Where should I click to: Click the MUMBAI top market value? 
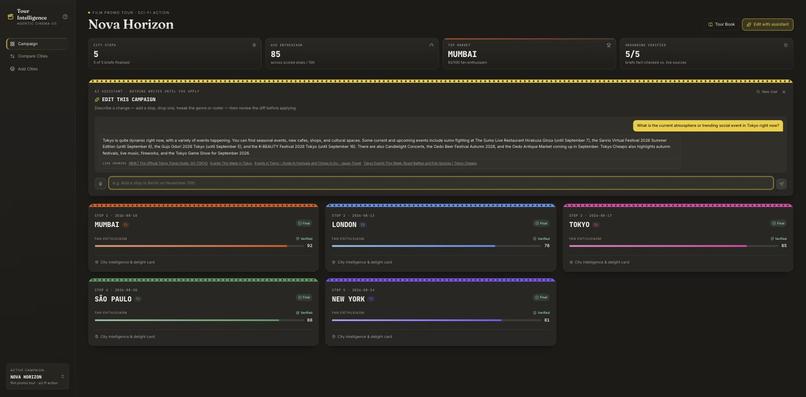coord(462,54)
